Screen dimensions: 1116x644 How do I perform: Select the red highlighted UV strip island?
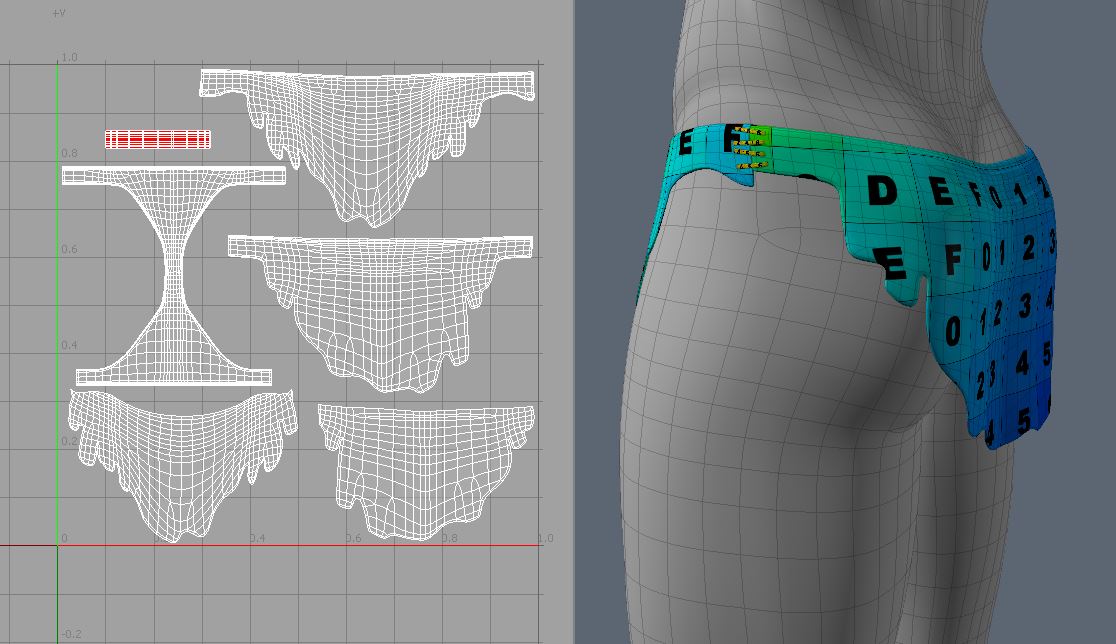tap(158, 139)
